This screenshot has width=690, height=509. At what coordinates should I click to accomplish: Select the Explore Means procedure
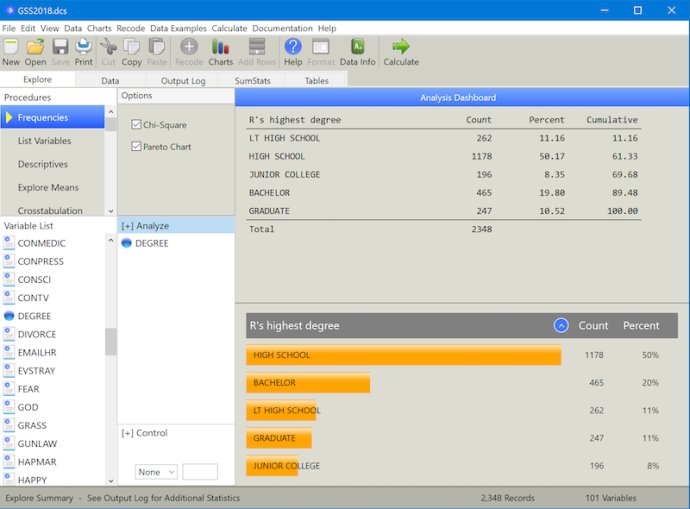click(53, 187)
